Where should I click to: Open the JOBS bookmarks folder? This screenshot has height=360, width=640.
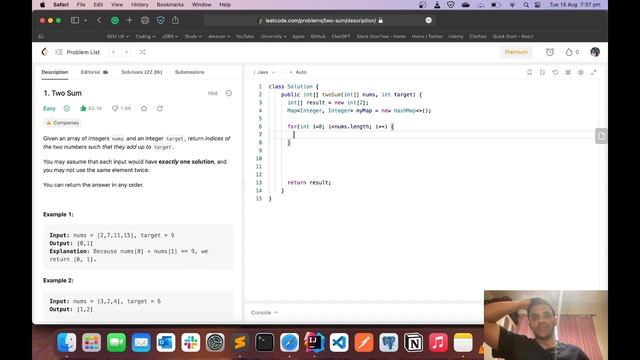(170, 36)
